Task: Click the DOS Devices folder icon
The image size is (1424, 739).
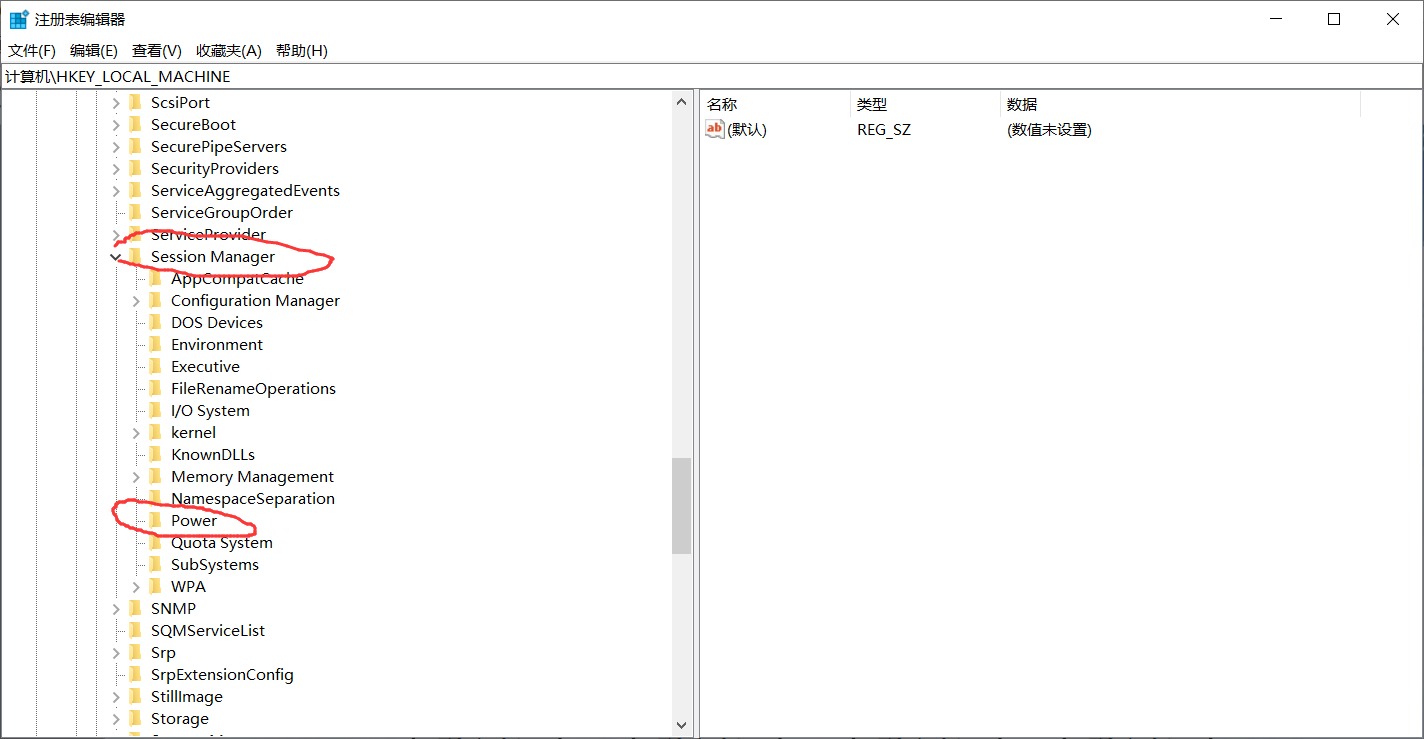Action: pyautogui.click(x=155, y=322)
